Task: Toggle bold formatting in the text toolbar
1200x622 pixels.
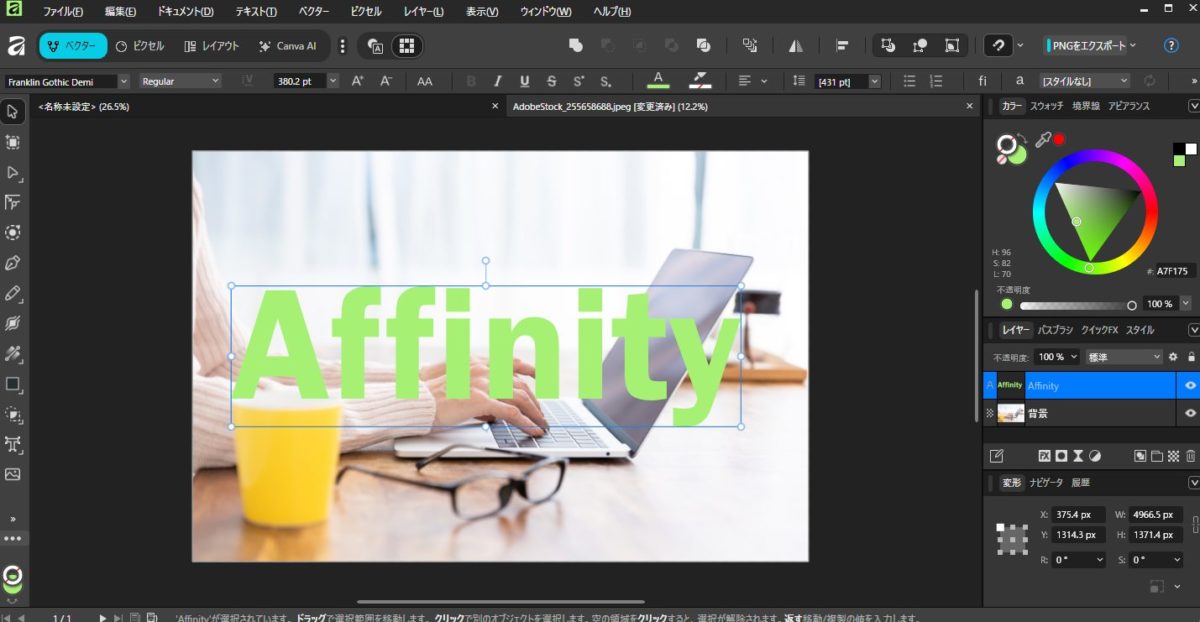Action: pyautogui.click(x=471, y=81)
